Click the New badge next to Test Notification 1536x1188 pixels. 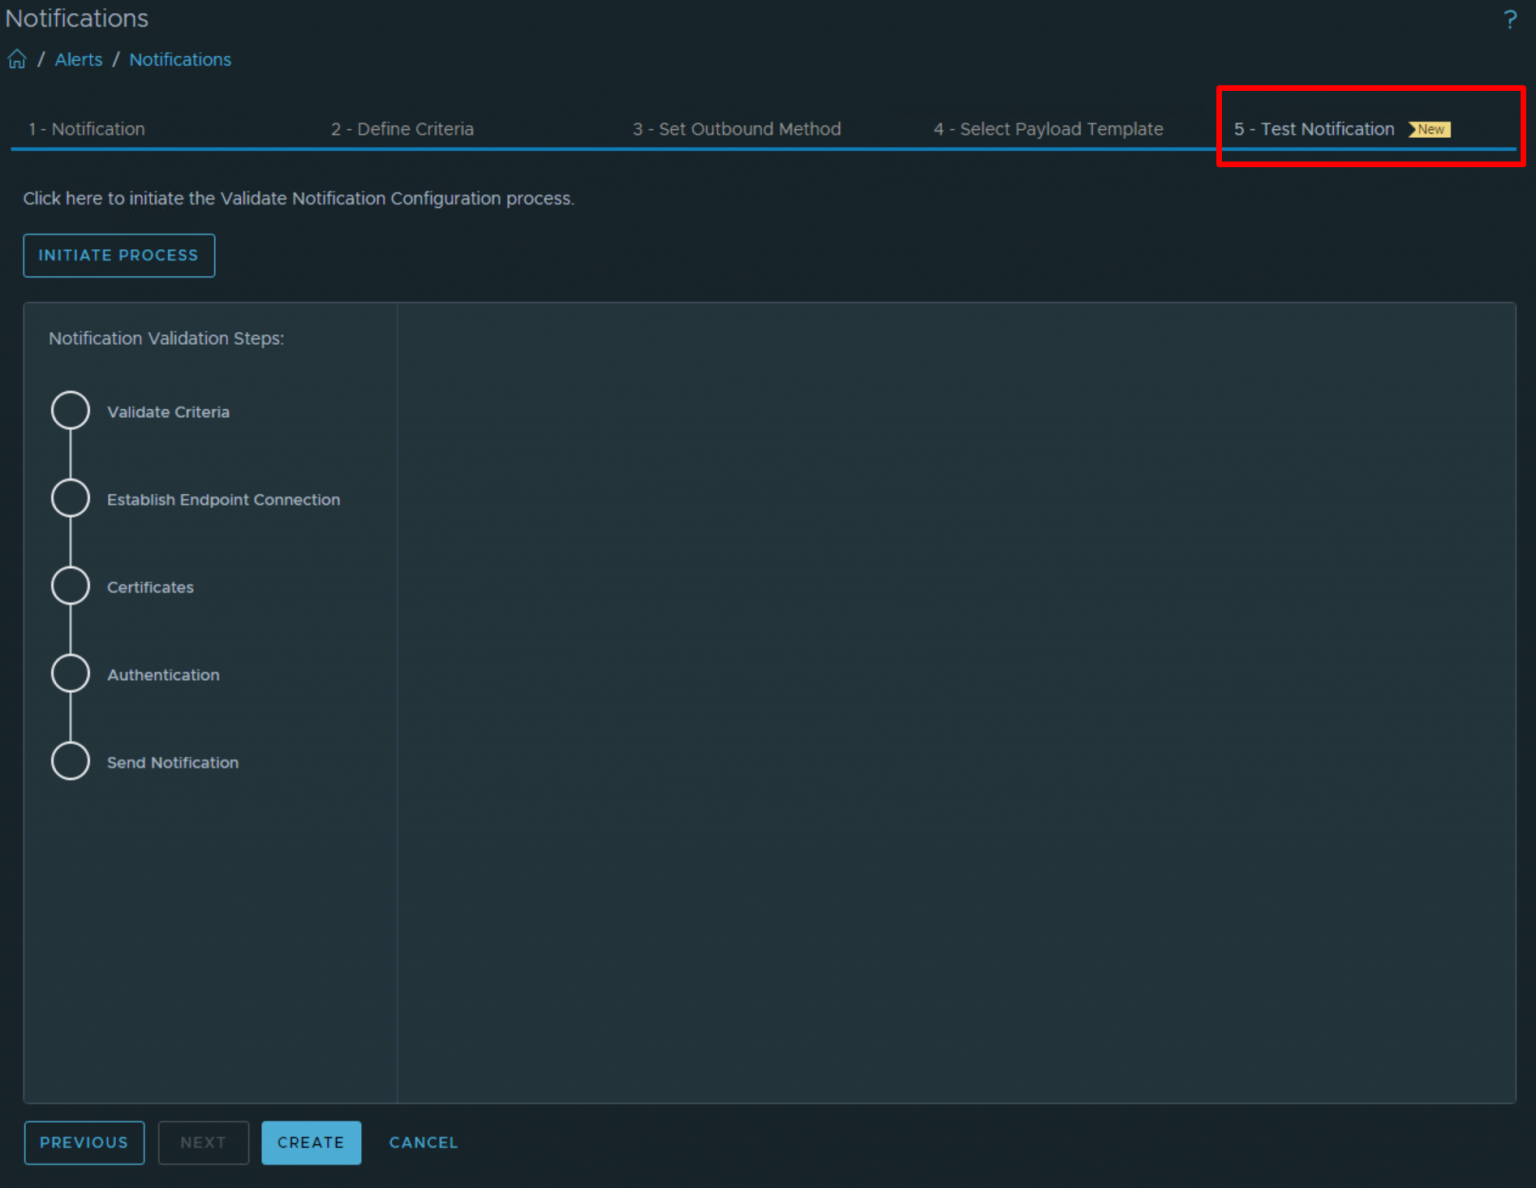pyautogui.click(x=1430, y=129)
